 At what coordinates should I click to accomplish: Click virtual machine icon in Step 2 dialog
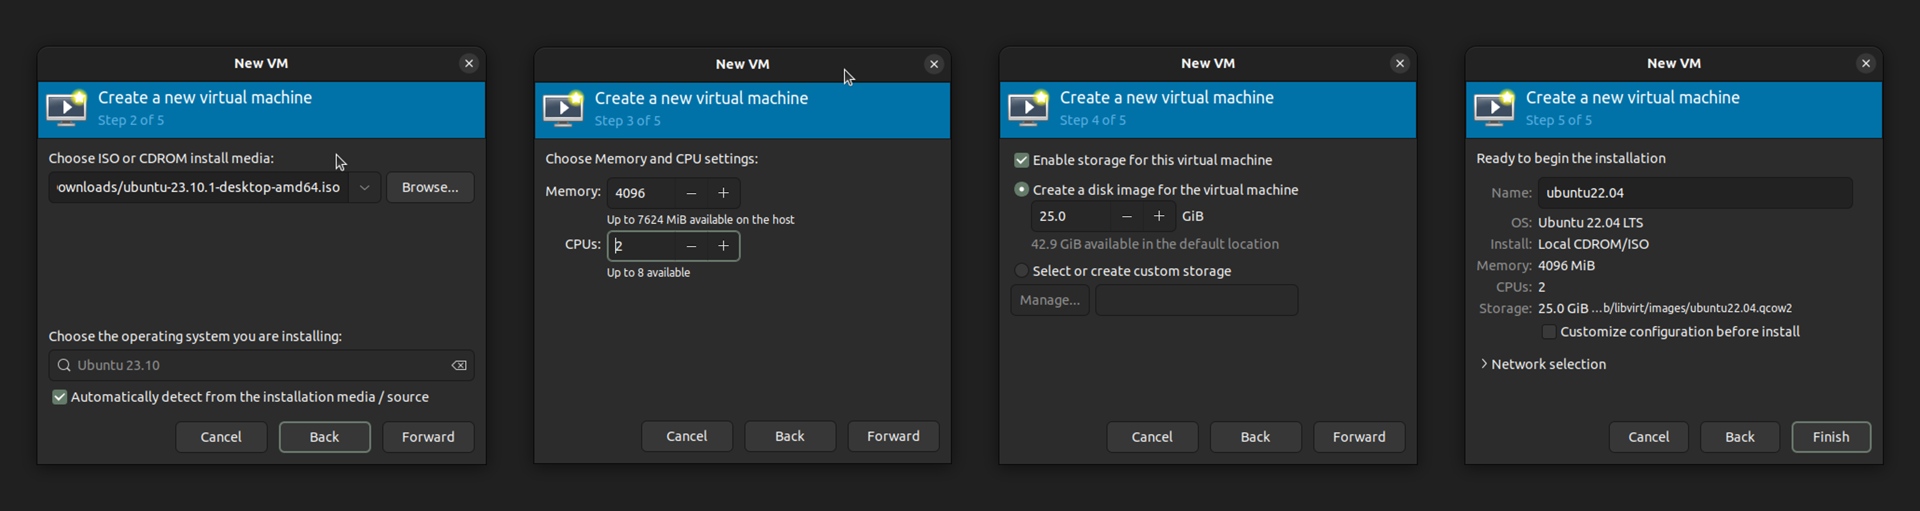point(67,108)
